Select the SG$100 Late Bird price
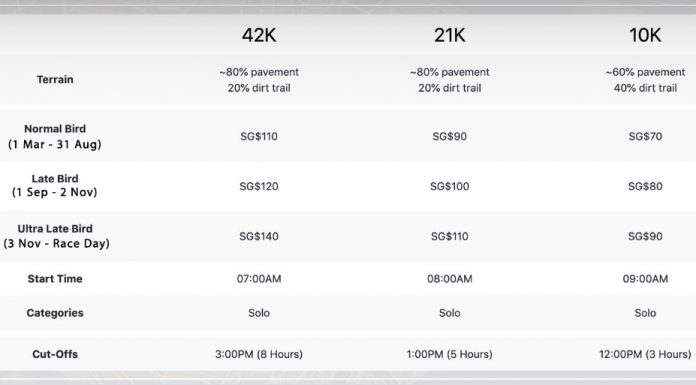The height and width of the screenshot is (385, 696). (x=450, y=187)
